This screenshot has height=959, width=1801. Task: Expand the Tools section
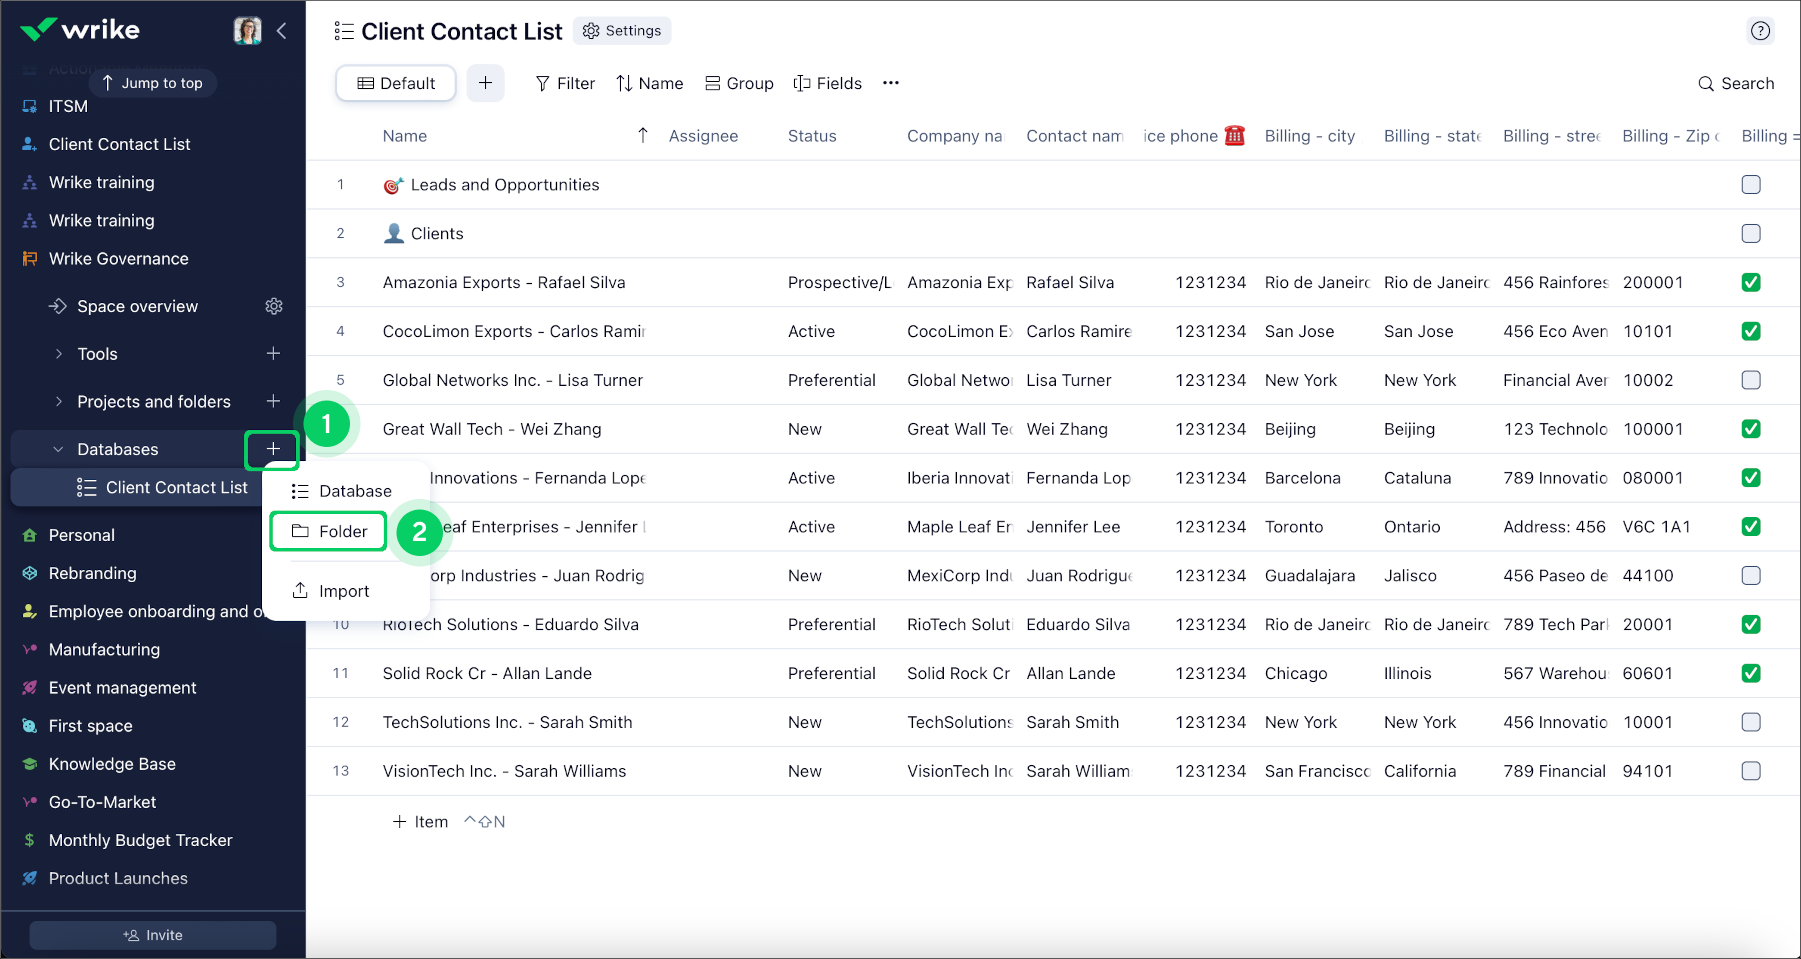click(x=60, y=353)
